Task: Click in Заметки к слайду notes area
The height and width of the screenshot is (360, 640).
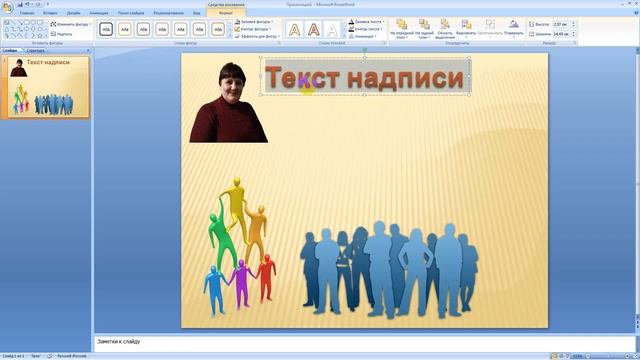Action: click(364, 344)
